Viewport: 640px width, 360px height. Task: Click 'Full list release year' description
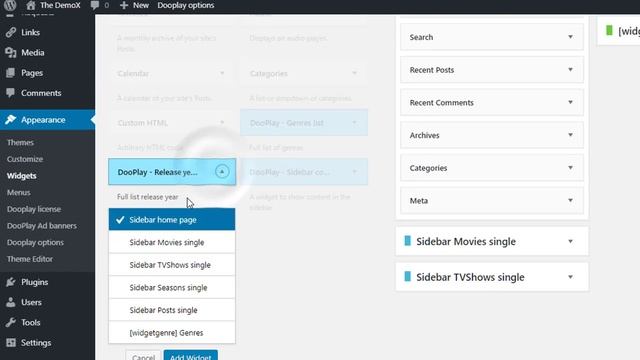pyautogui.click(x=148, y=197)
